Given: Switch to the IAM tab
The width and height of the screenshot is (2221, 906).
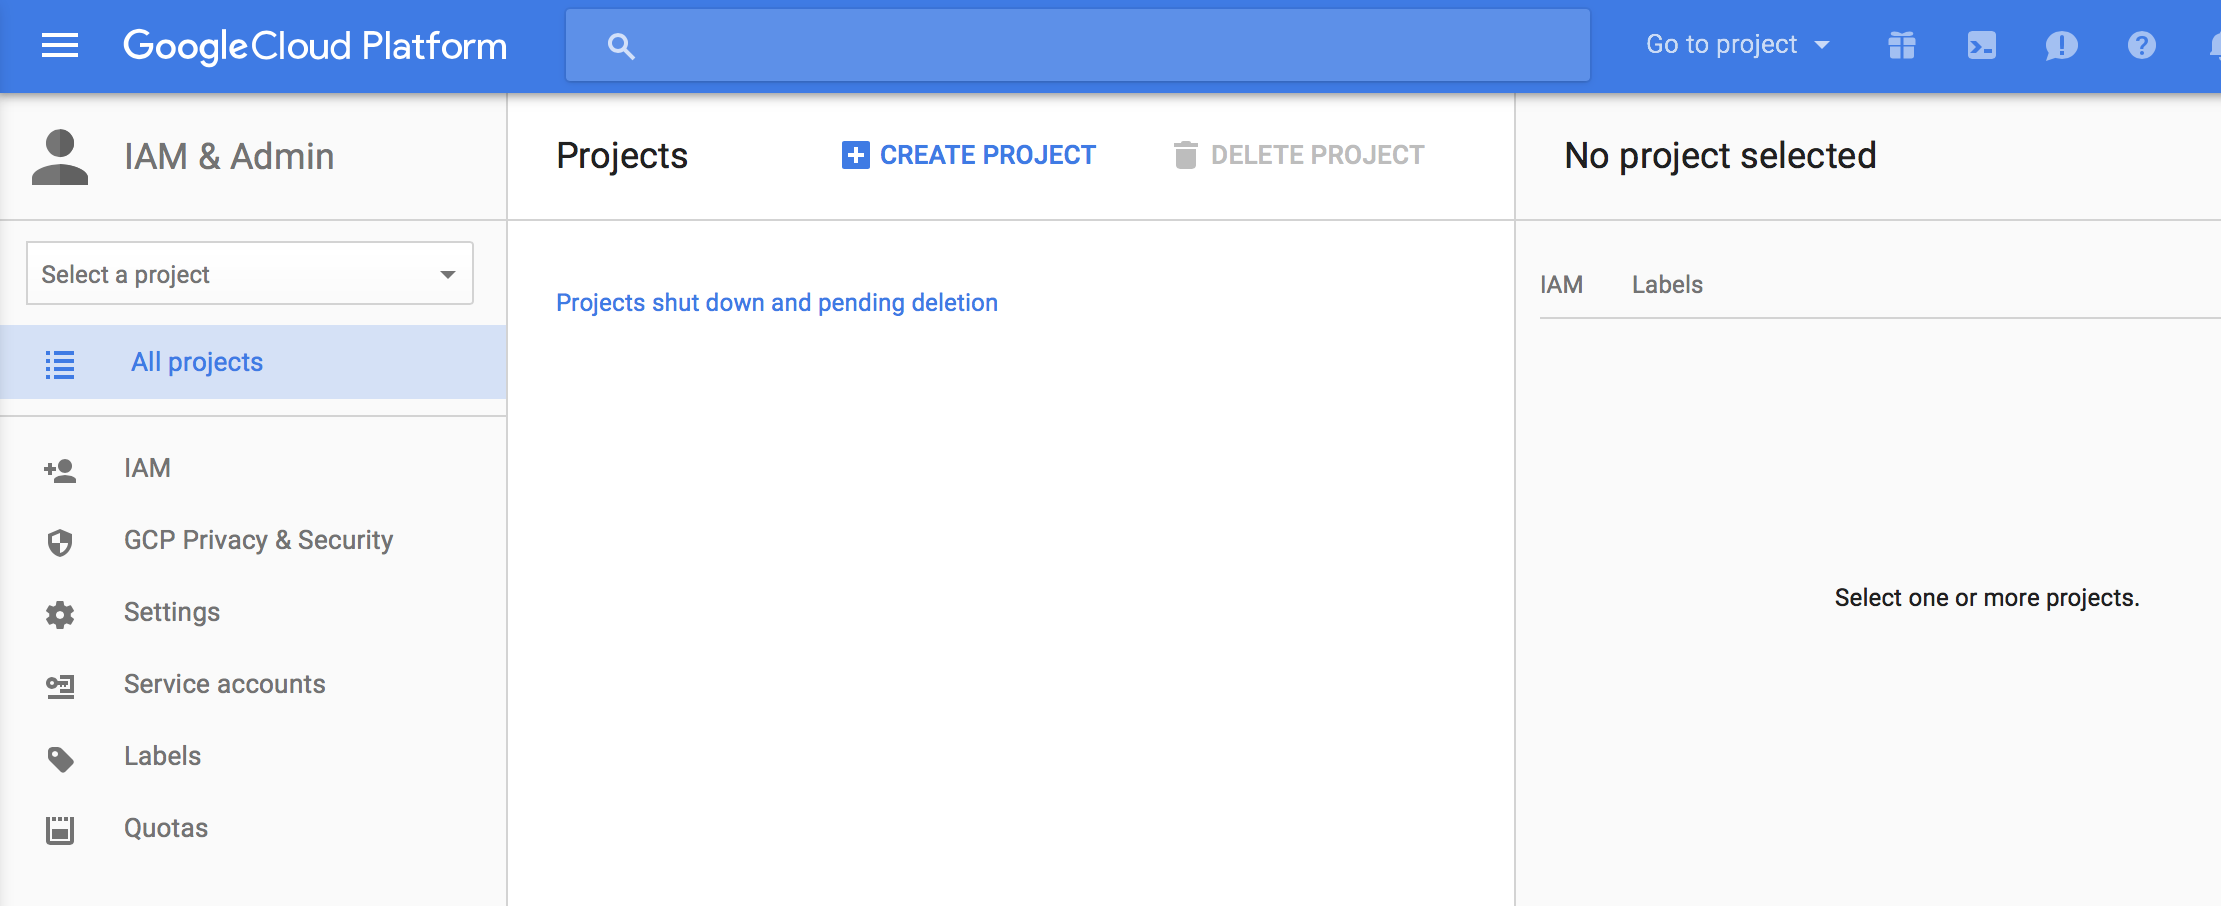Looking at the screenshot, I should pyautogui.click(x=1561, y=284).
